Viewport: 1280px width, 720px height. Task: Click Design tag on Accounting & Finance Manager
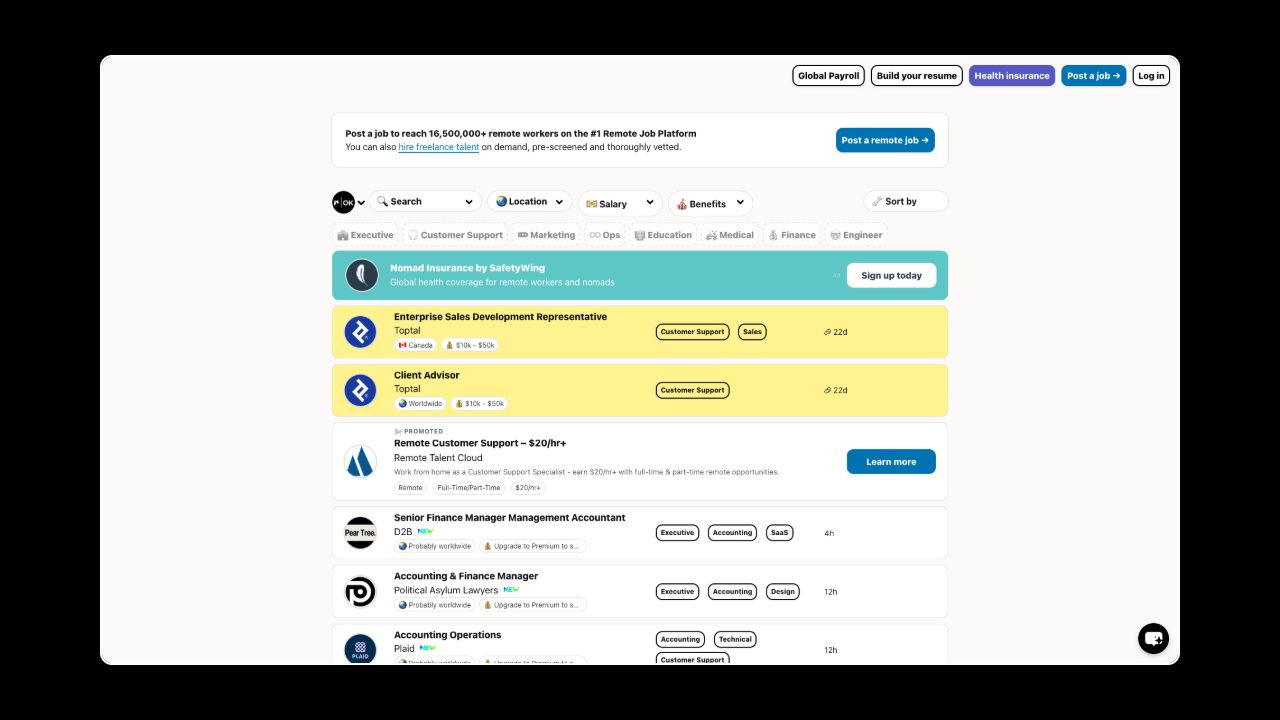tap(783, 591)
